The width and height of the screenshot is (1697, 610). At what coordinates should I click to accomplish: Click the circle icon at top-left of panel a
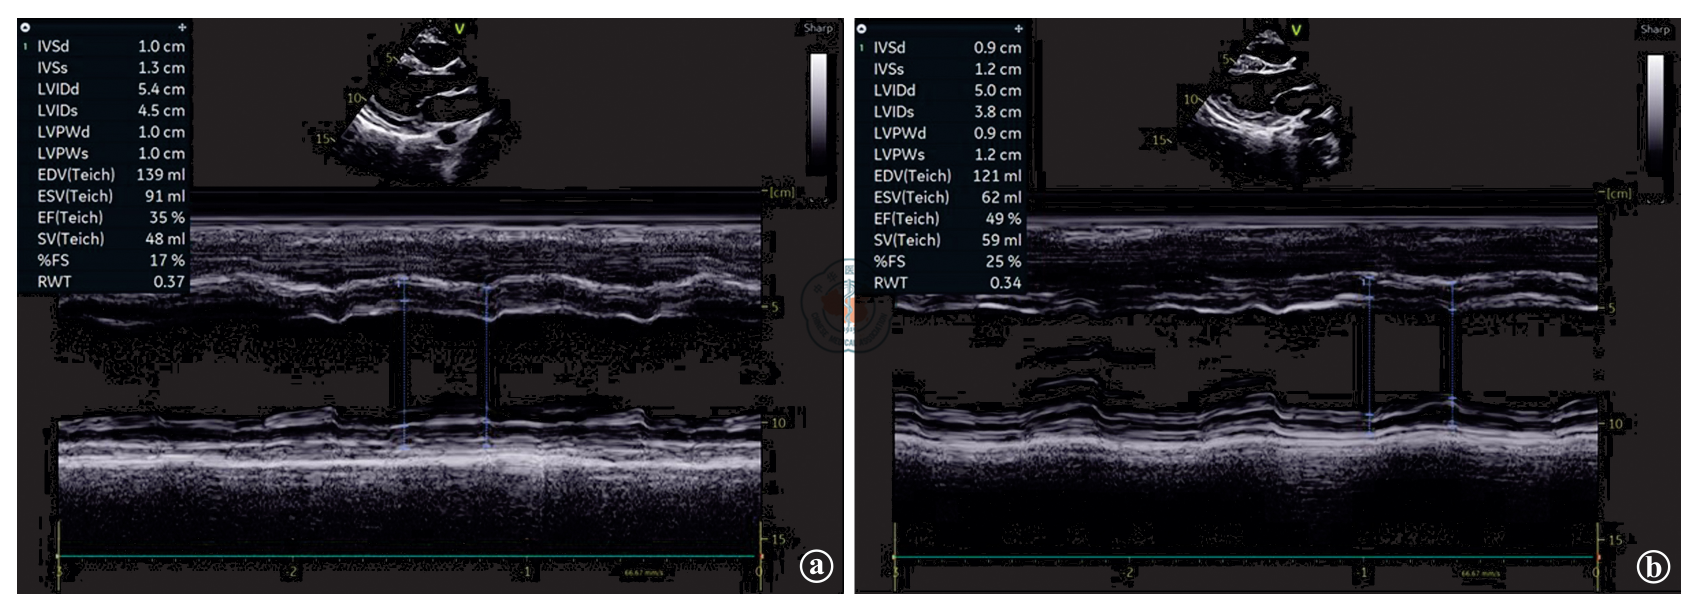click(x=25, y=28)
